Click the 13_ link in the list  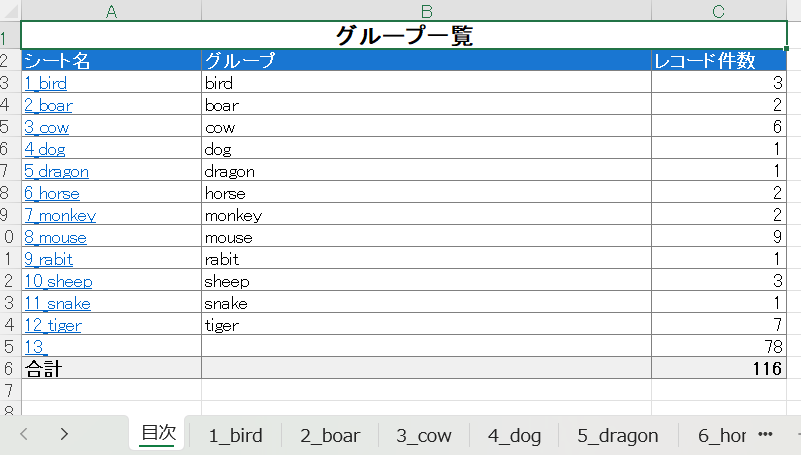click(36, 347)
